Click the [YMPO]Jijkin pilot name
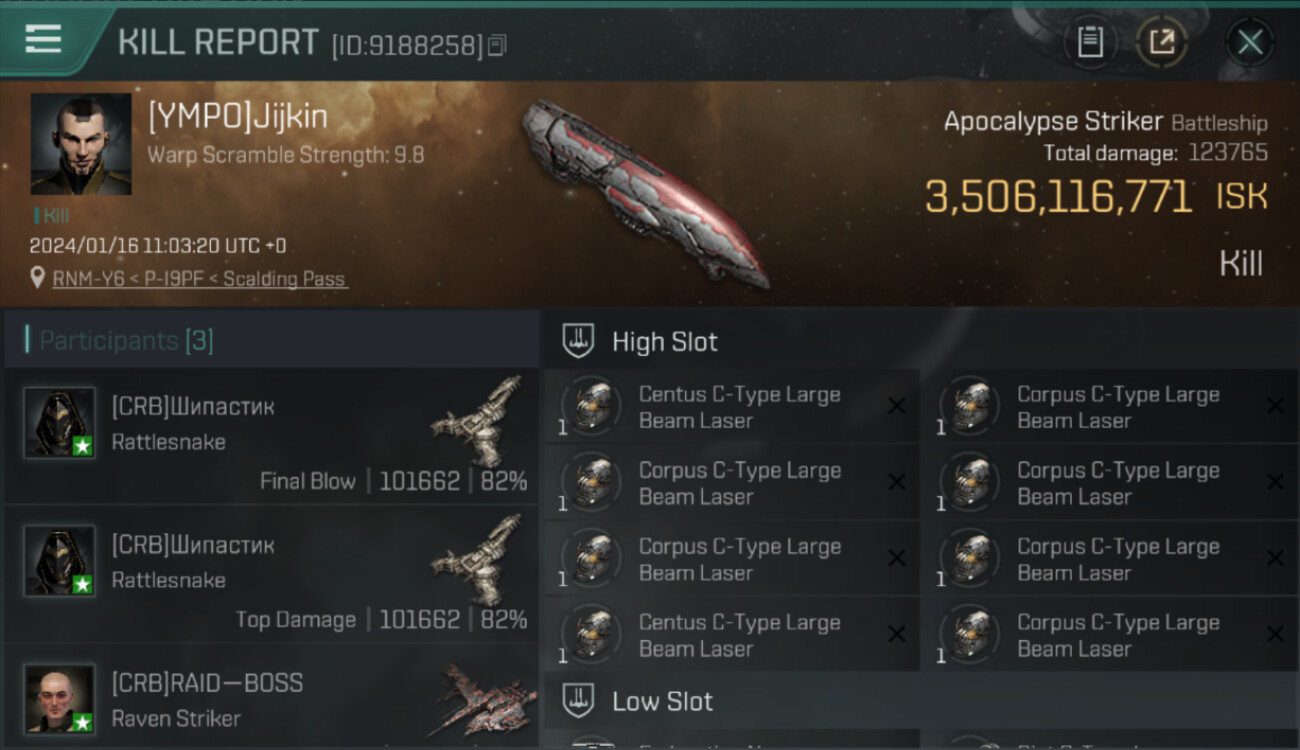 point(238,117)
